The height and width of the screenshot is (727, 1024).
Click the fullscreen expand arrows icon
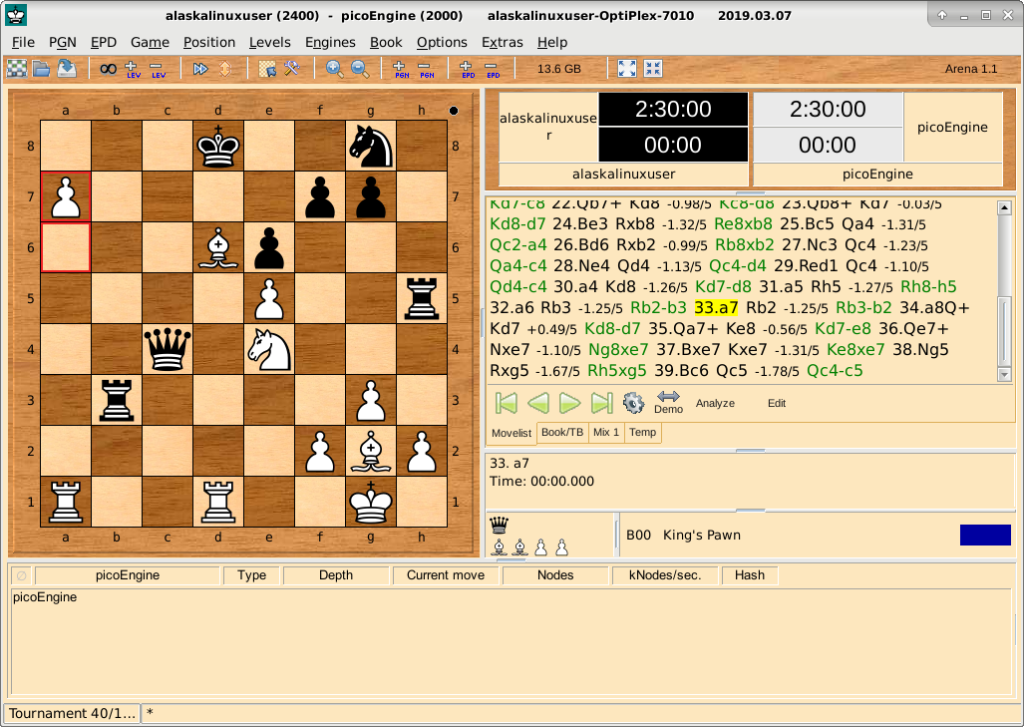point(627,69)
